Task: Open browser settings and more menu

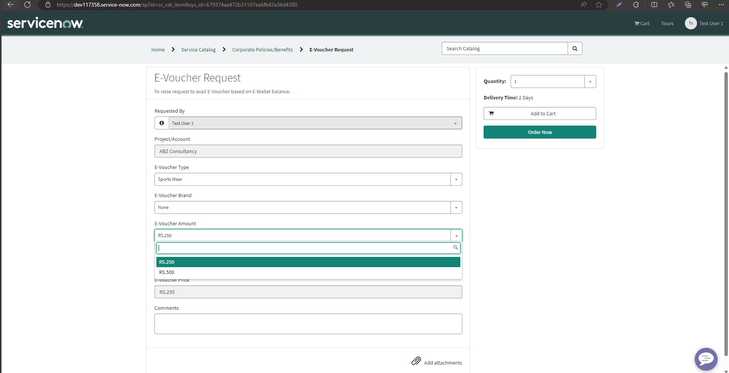Action: (x=720, y=5)
